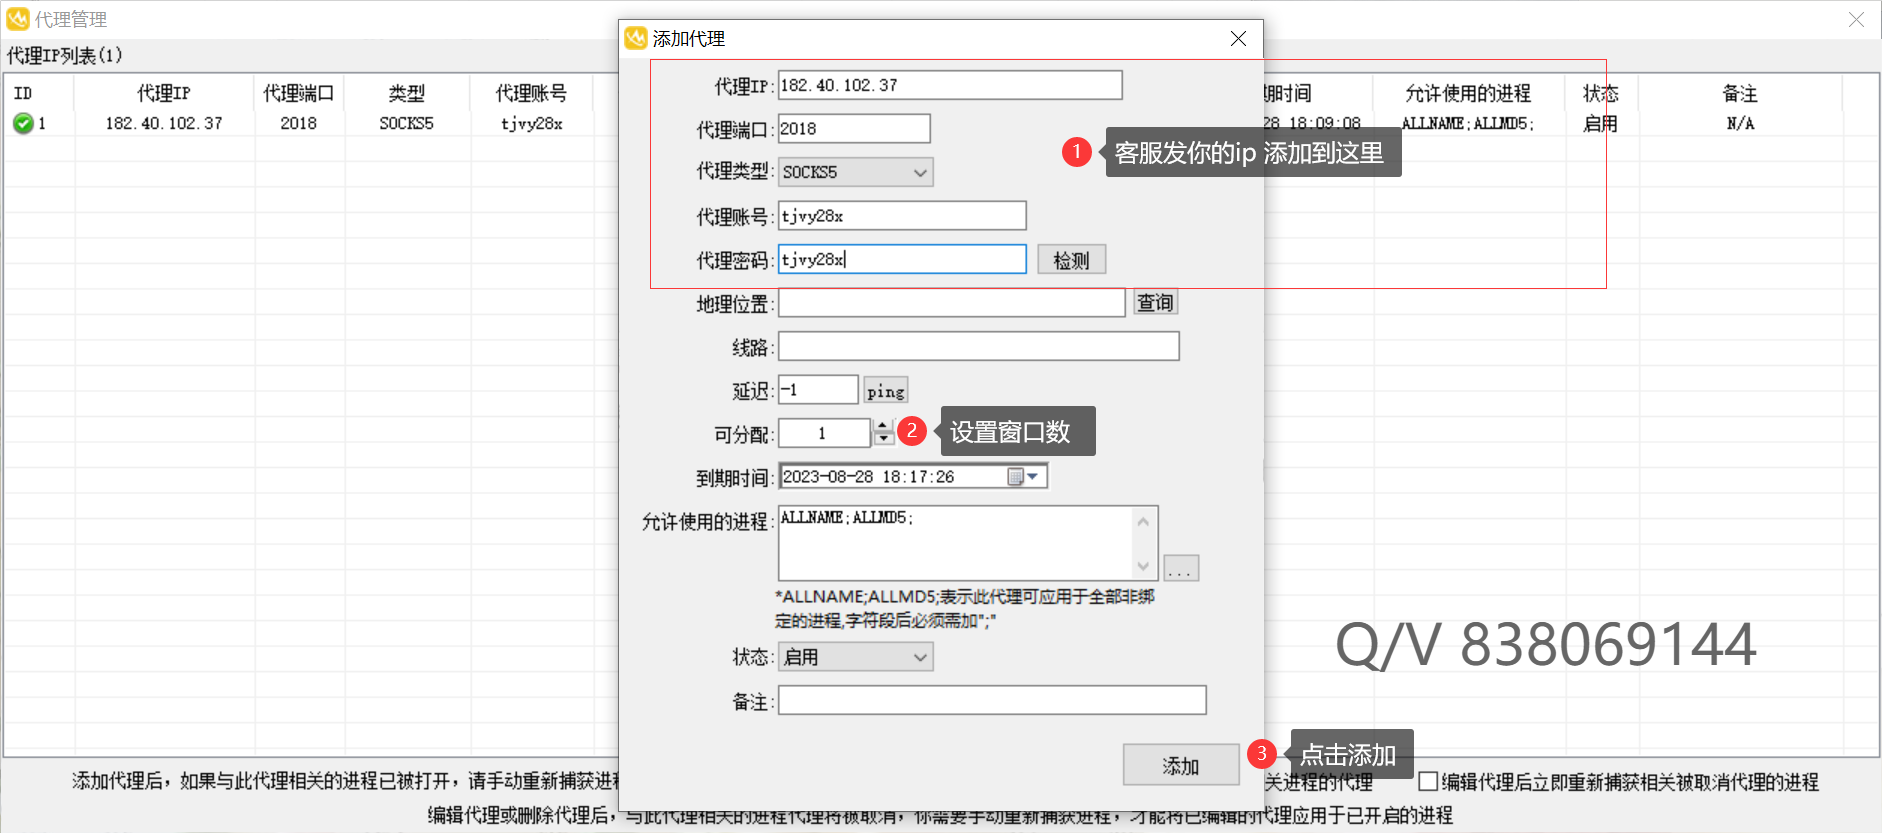Expand the proxy type SOCKS5 dropdown
1882x833 pixels.
click(x=920, y=172)
